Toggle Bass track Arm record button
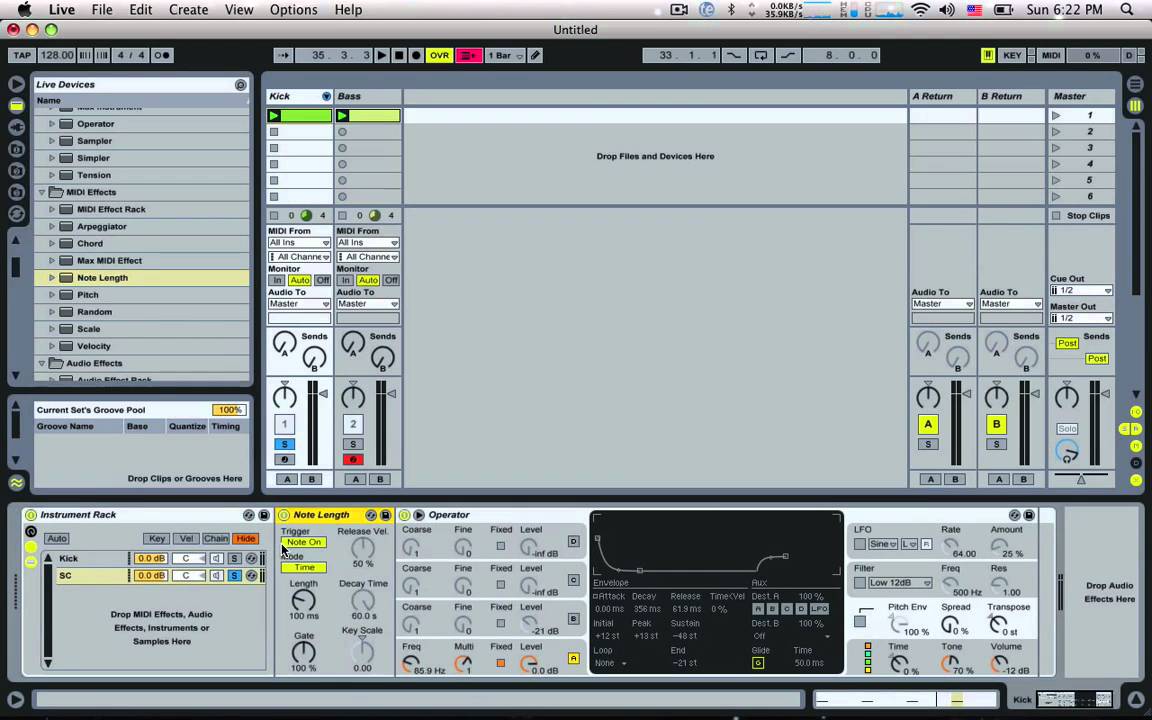Screen dimensions: 1152x720 pos(353,459)
